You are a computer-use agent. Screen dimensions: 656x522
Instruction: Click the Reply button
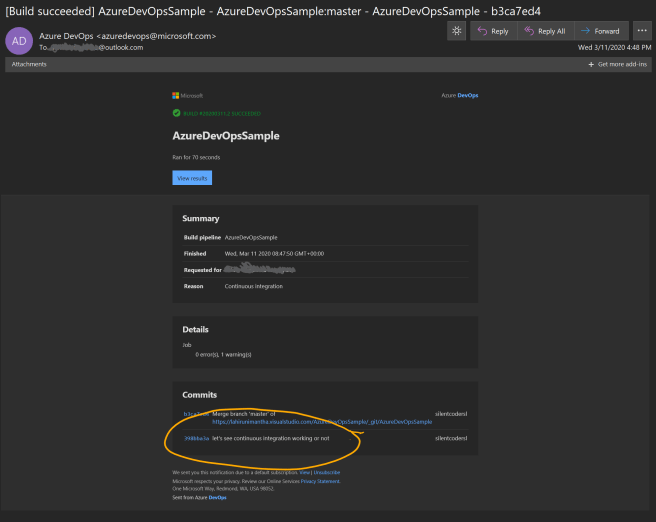pos(492,31)
